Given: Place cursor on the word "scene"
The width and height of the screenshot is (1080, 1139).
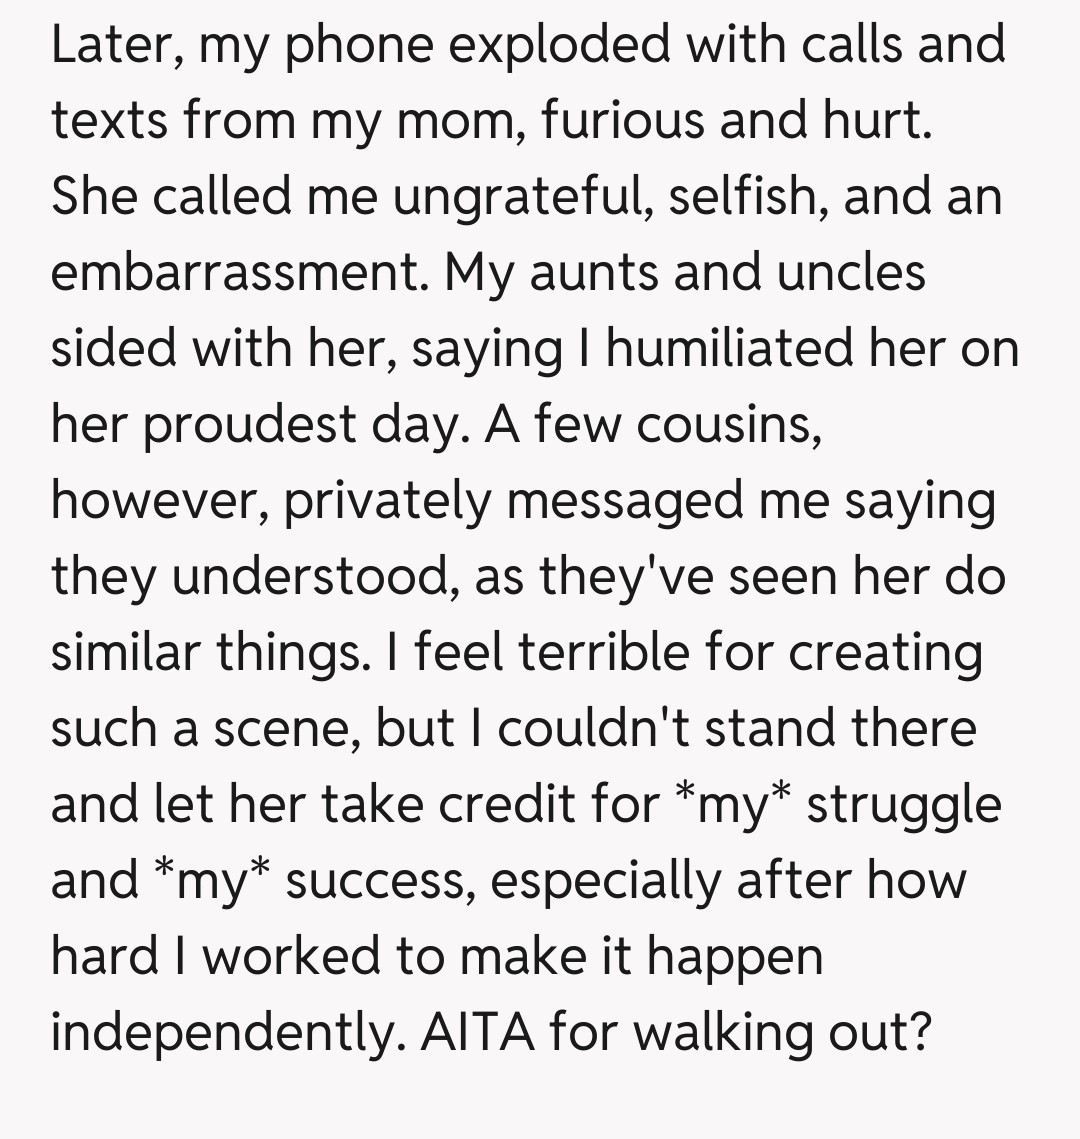Looking at the screenshot, I should tap(281, 729).
